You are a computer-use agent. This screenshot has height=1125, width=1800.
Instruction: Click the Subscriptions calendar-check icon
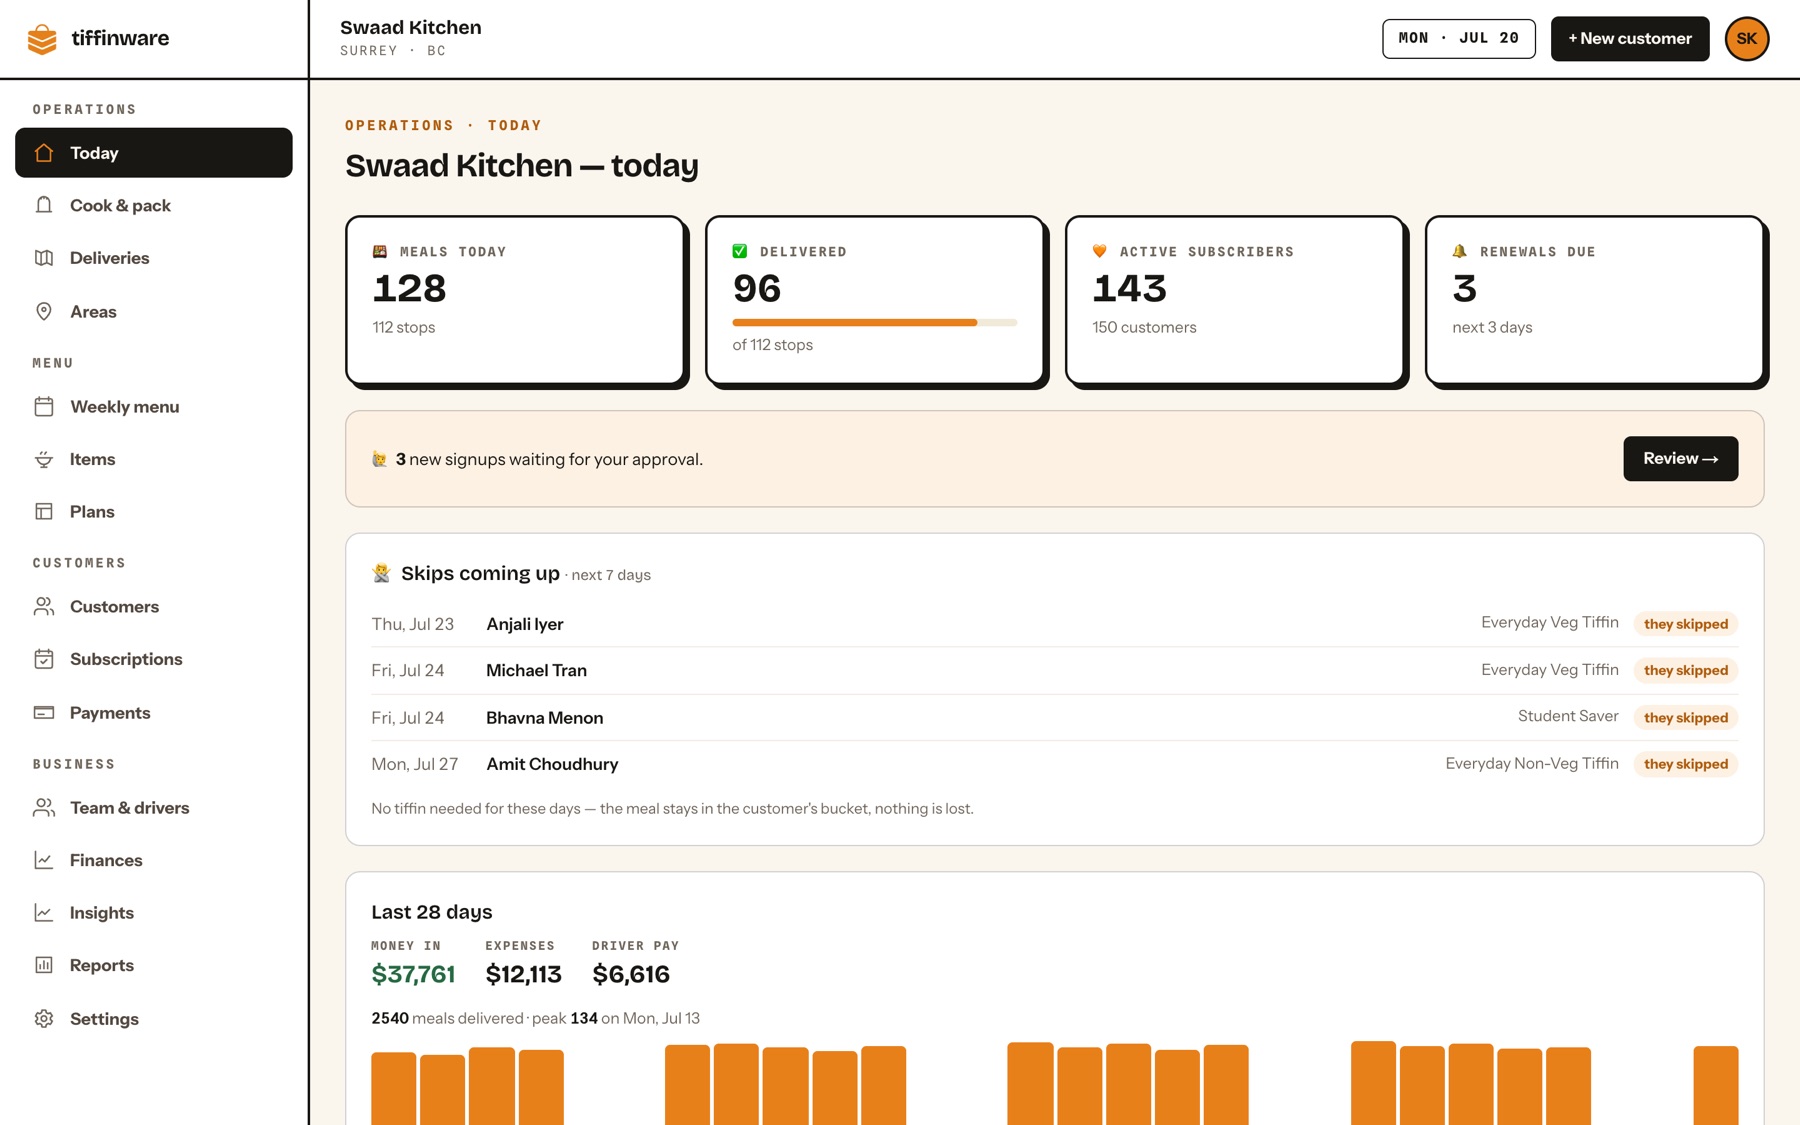(x=44, y=659)
